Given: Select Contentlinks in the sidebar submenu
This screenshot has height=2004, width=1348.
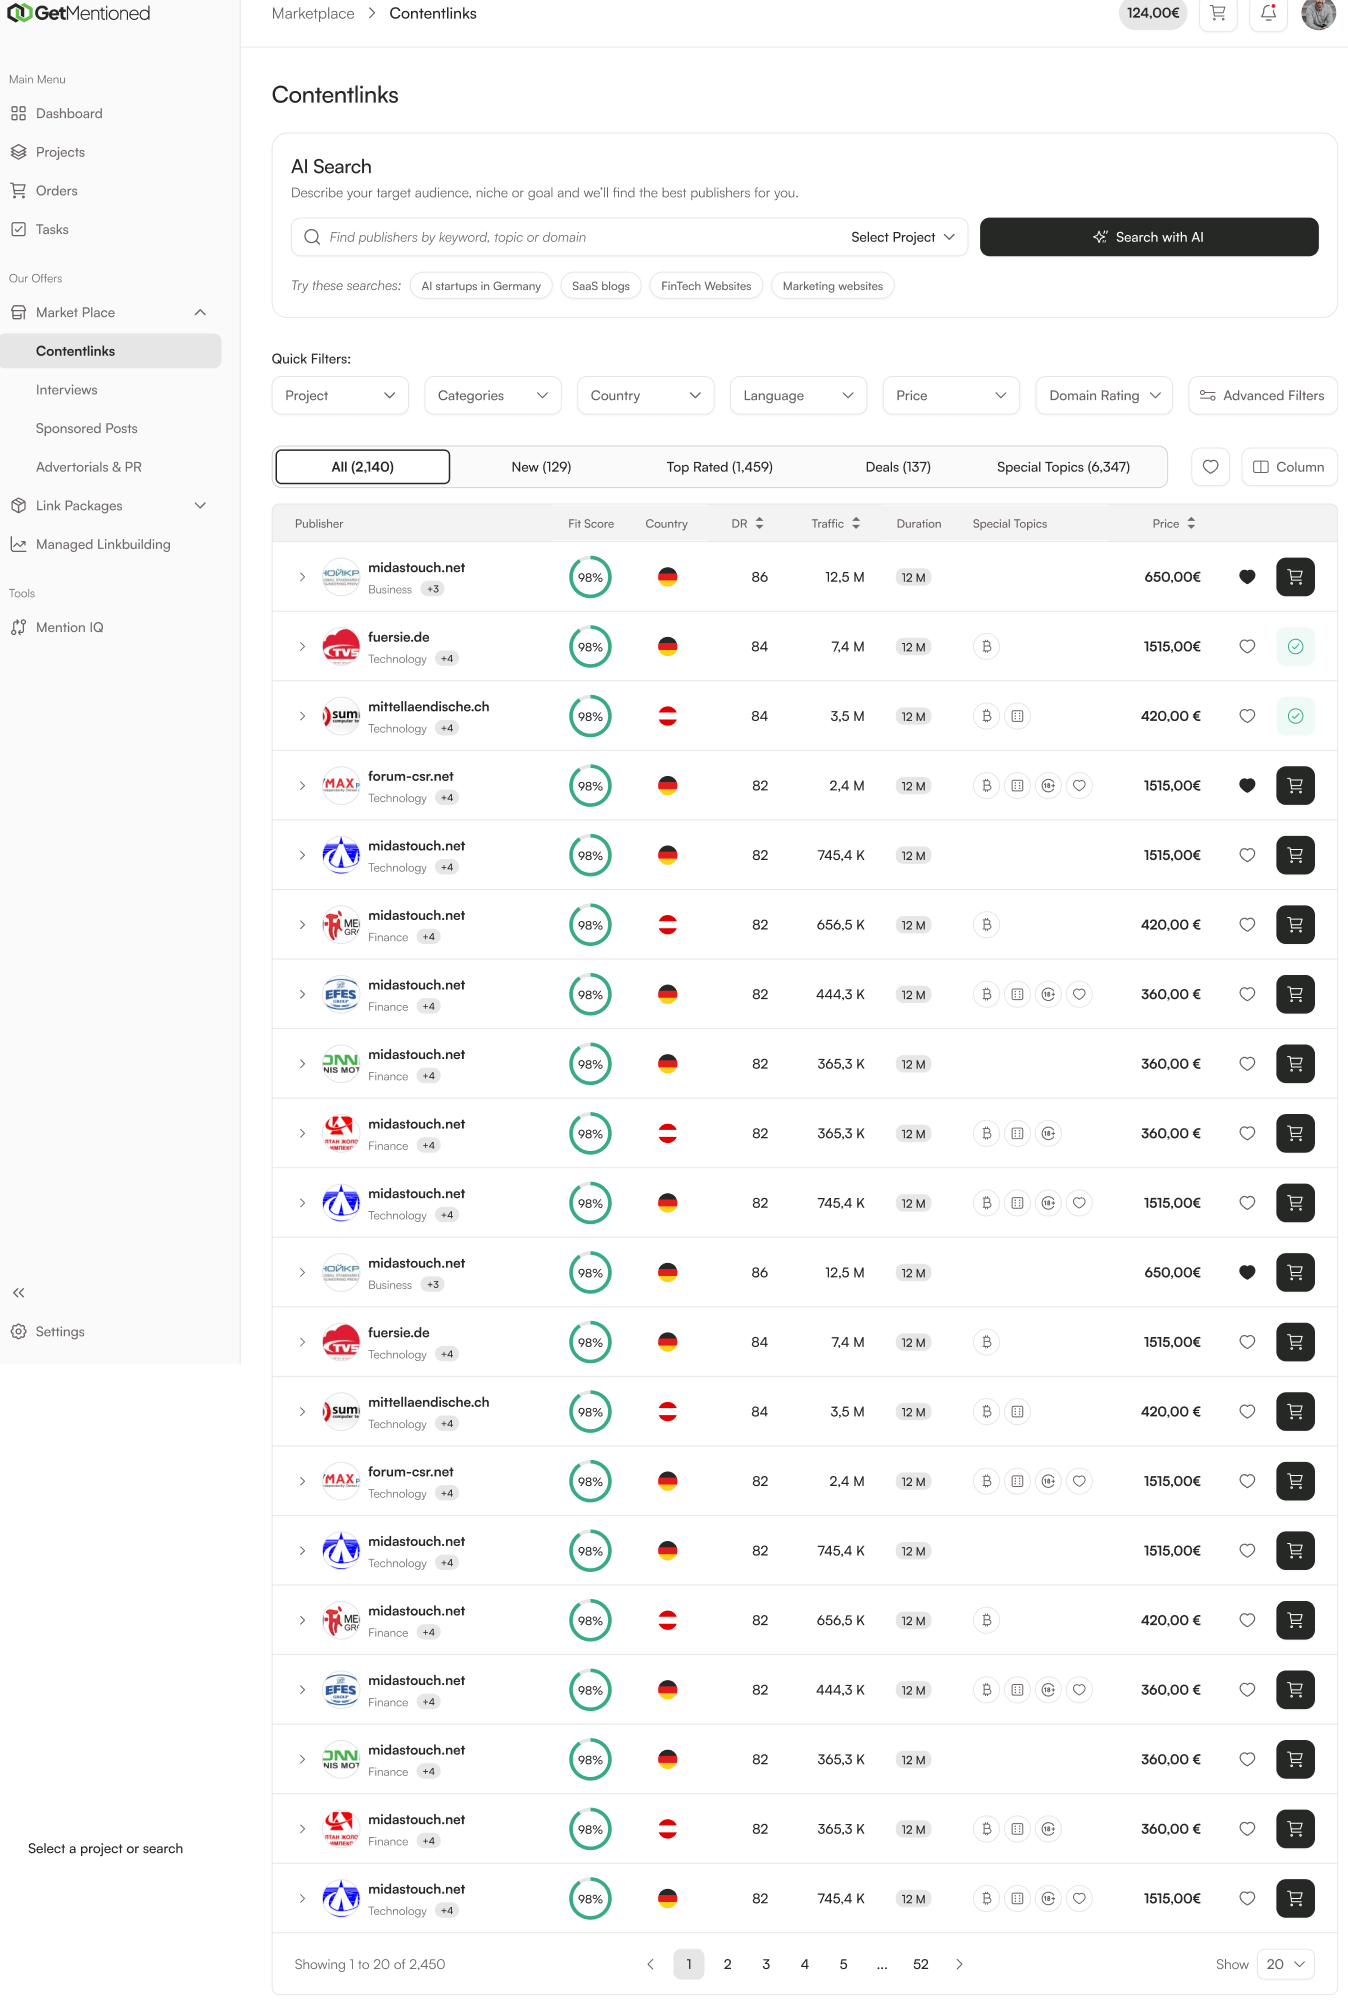Looking at the screenshot, I should [110, 351].
